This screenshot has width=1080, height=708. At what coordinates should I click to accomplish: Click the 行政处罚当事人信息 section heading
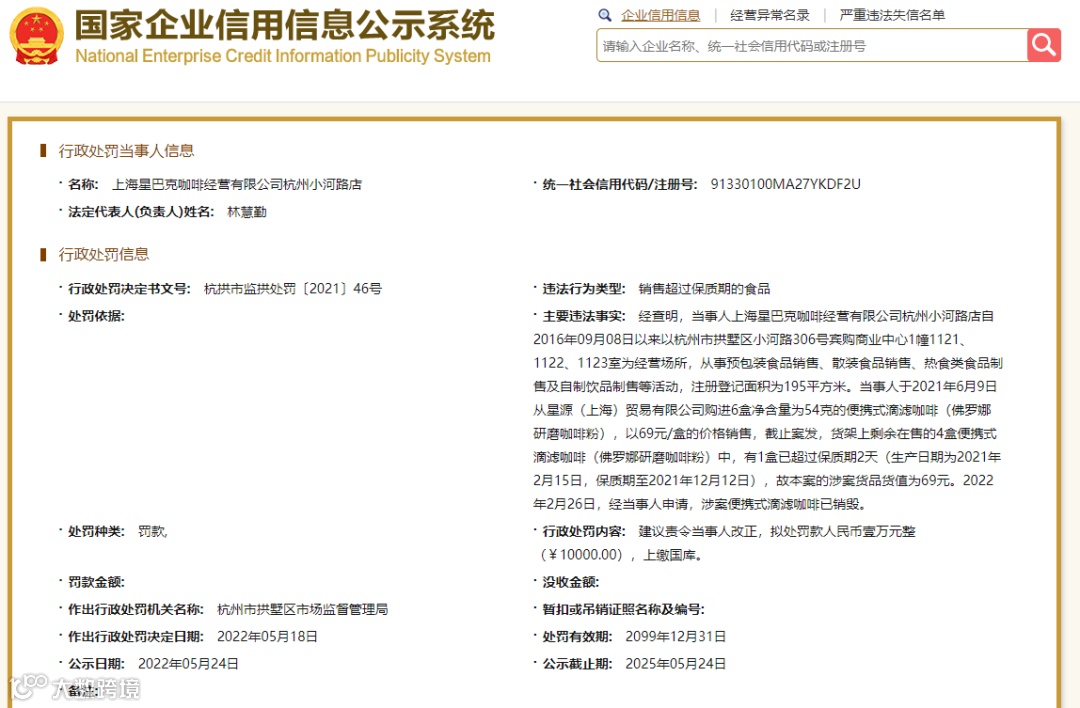126,151
